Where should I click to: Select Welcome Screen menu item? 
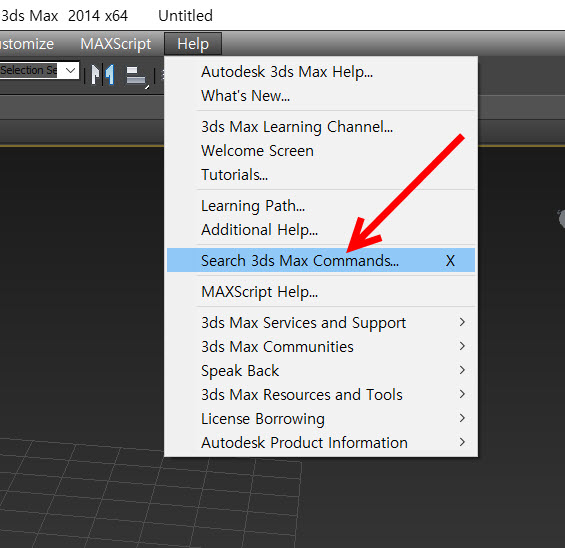[x=321, y=151]
